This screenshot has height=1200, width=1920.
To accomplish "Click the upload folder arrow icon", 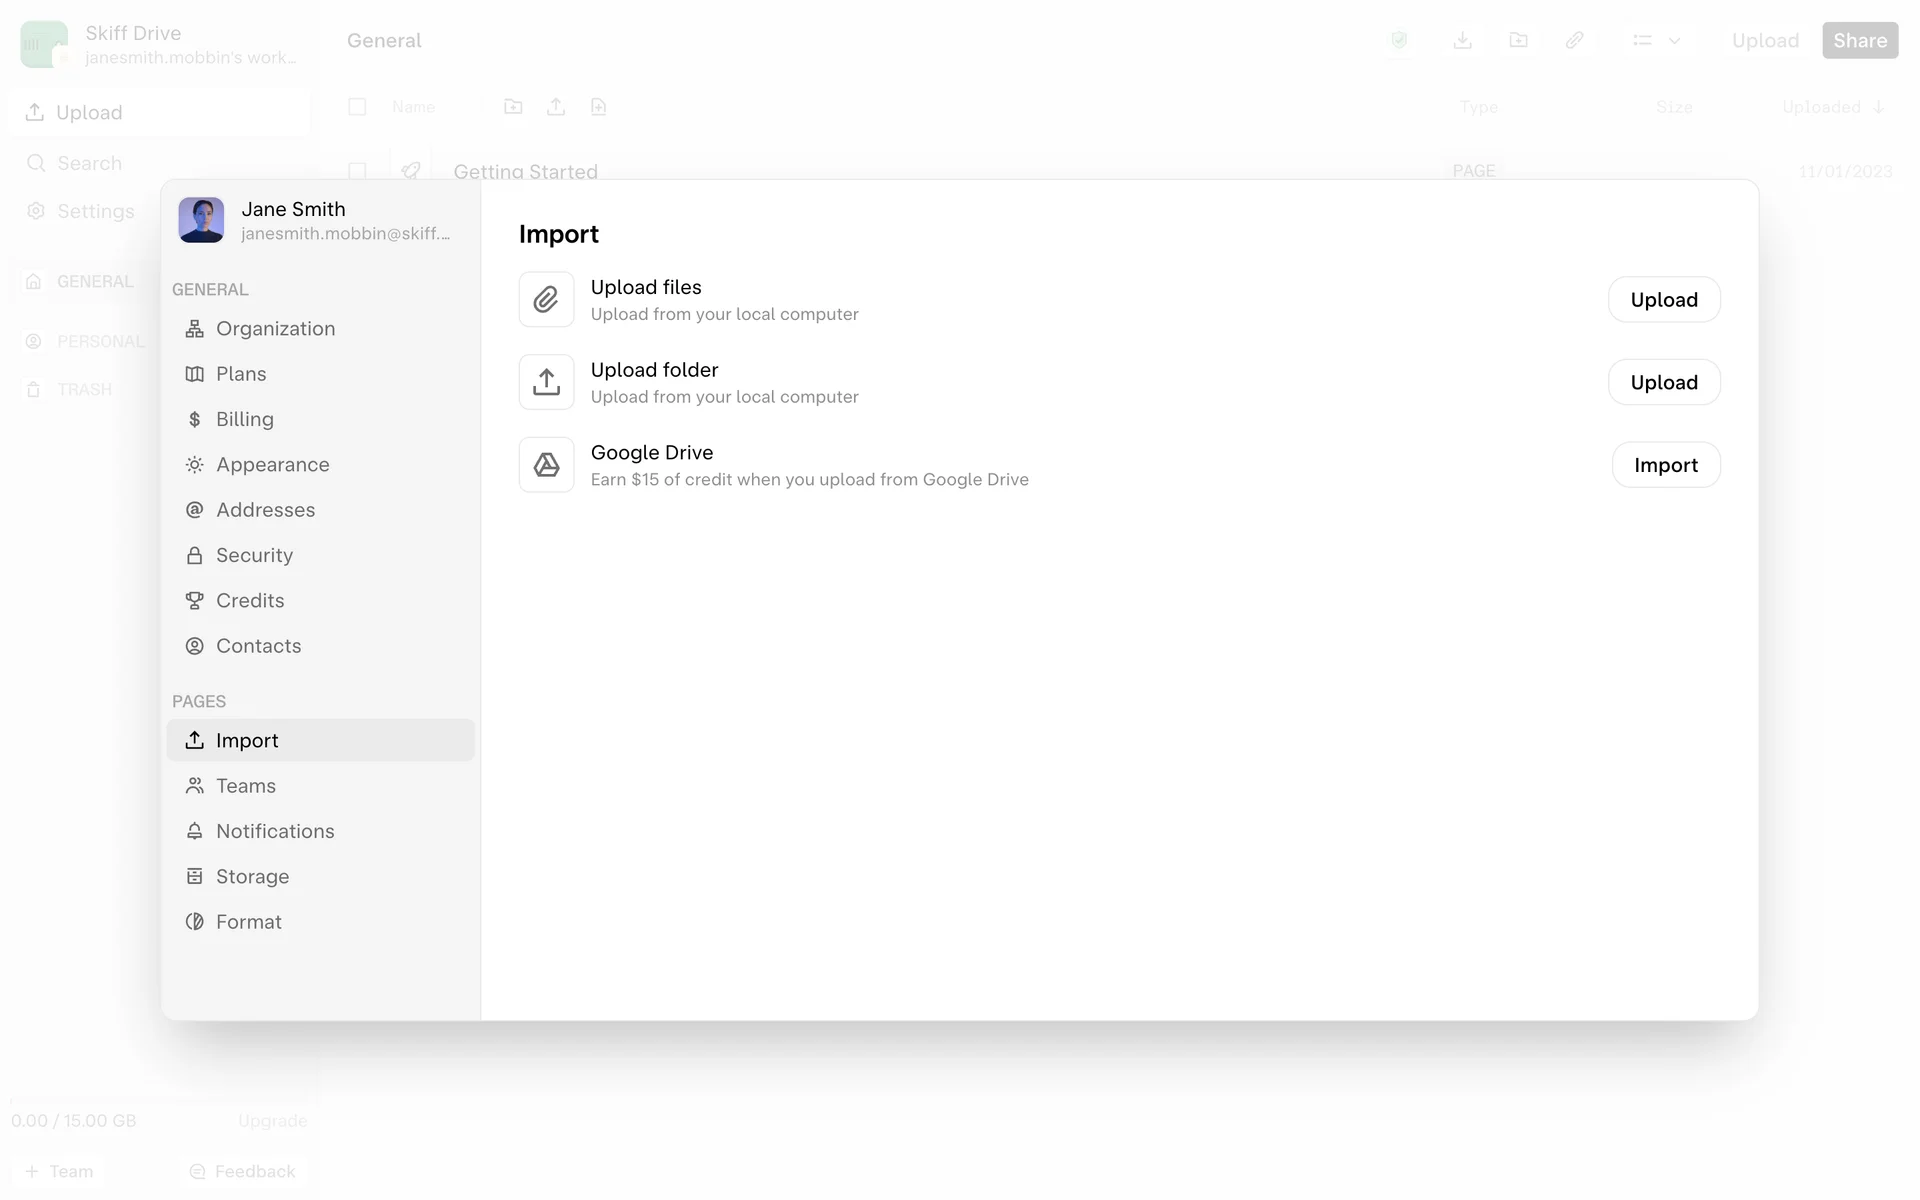I will 546,382.
